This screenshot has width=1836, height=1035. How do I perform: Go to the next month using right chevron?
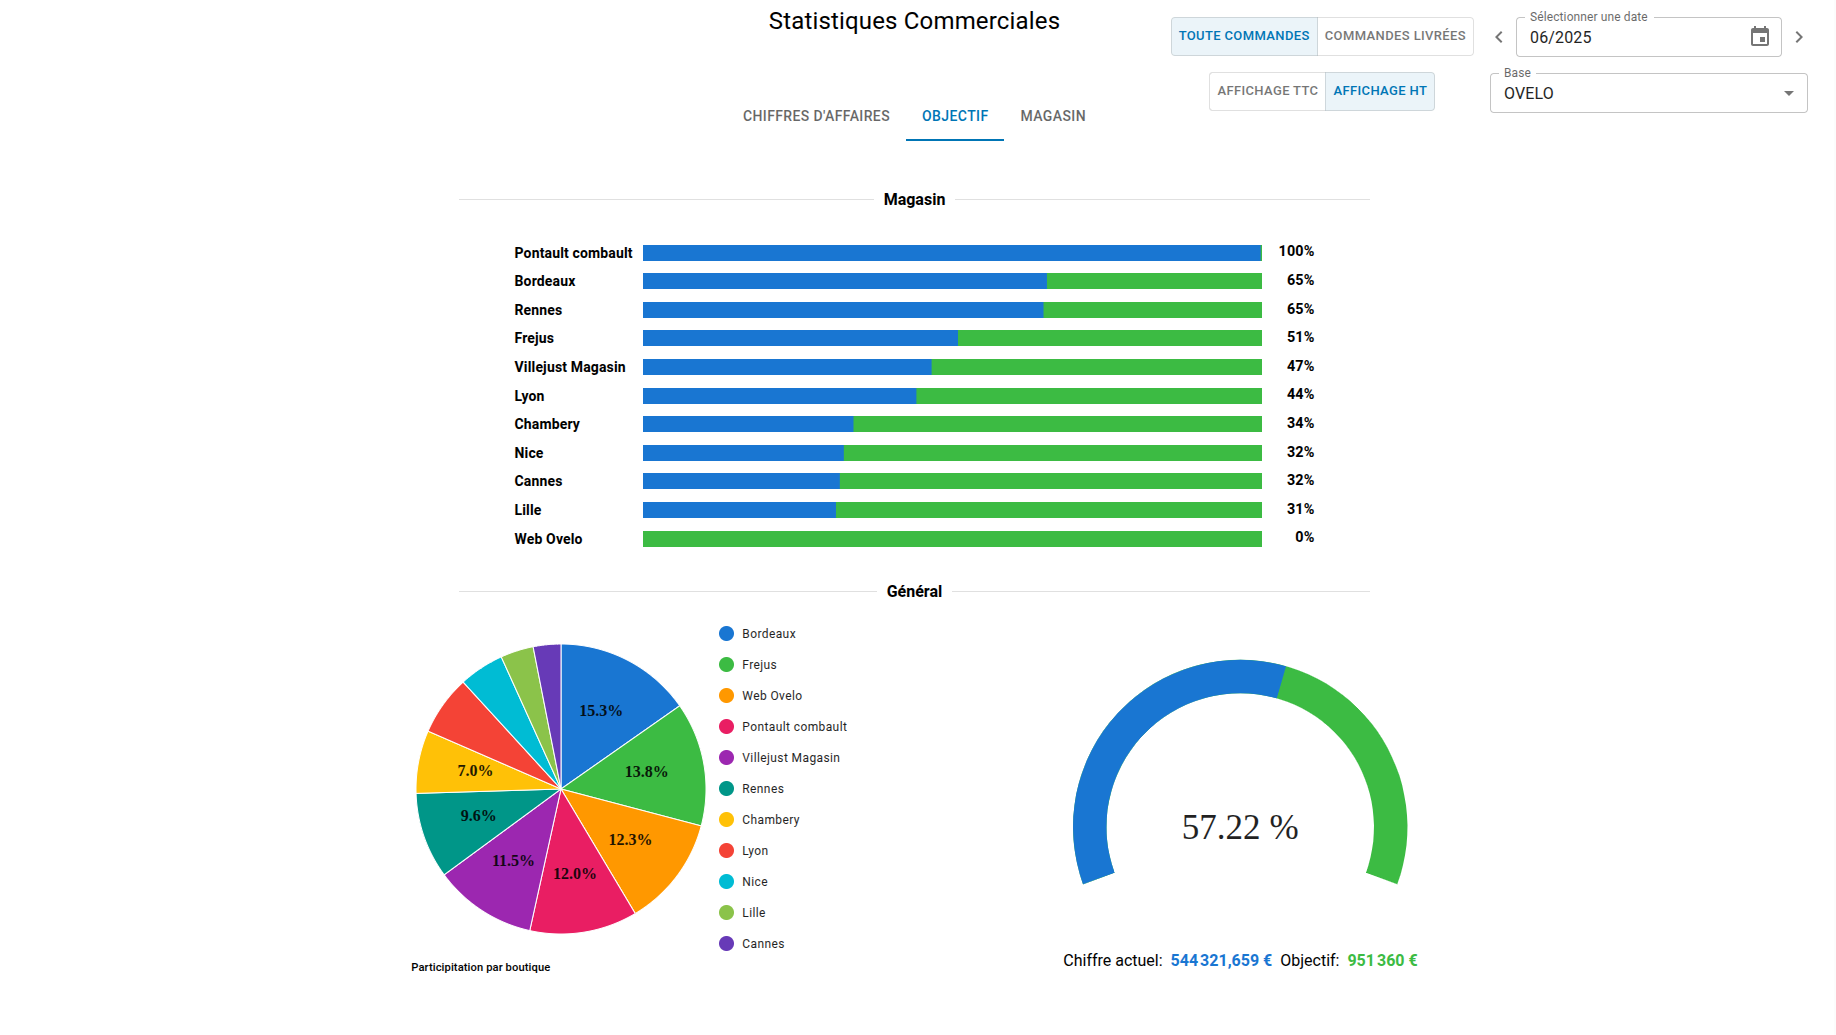click(x=1799, y=36)
